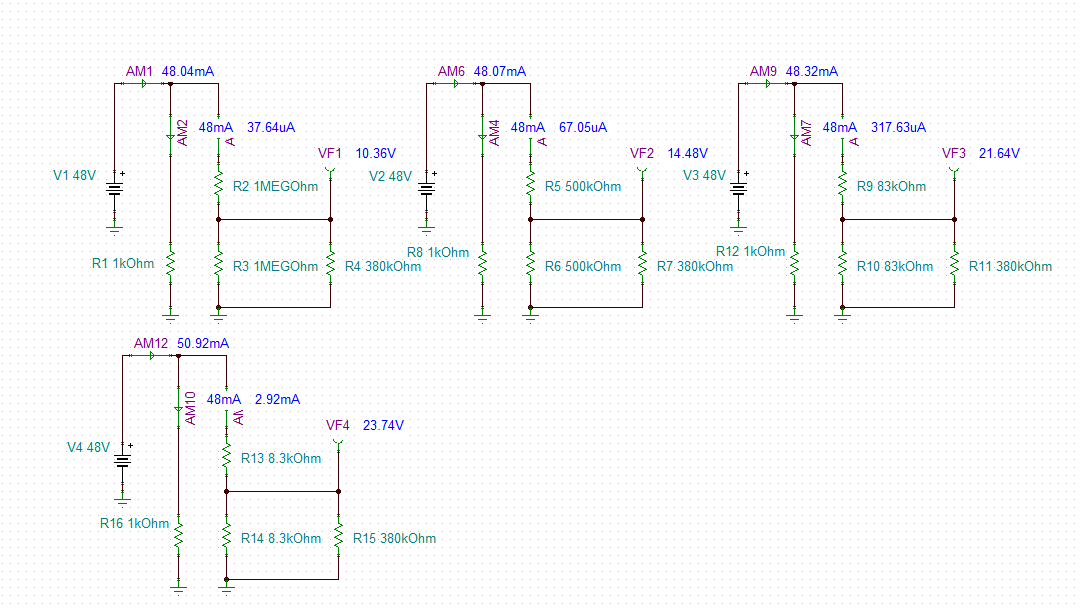Select the AM12 ammeter arrow
Image resolution: width=1080 pixels, height=609 pixels.
[152, 356]
